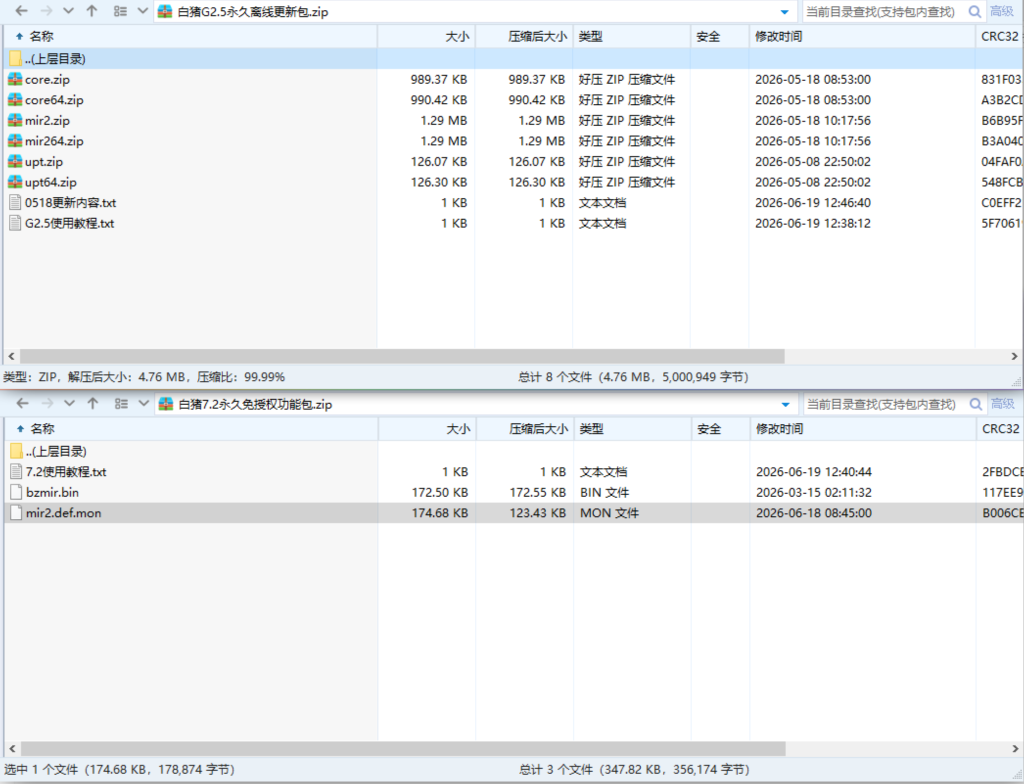
Task: Select G2.5使用教程.txt document icon
Action: pyautogui.click(x=15, y=223)
